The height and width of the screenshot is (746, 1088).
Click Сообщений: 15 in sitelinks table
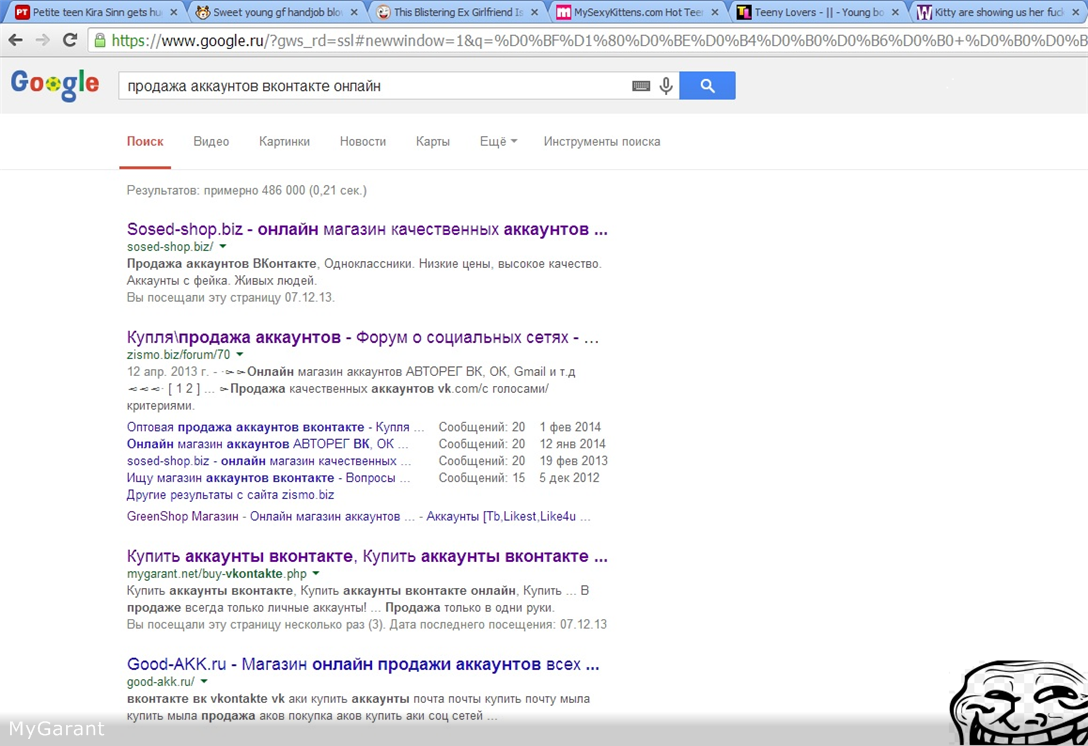[482, 478]
